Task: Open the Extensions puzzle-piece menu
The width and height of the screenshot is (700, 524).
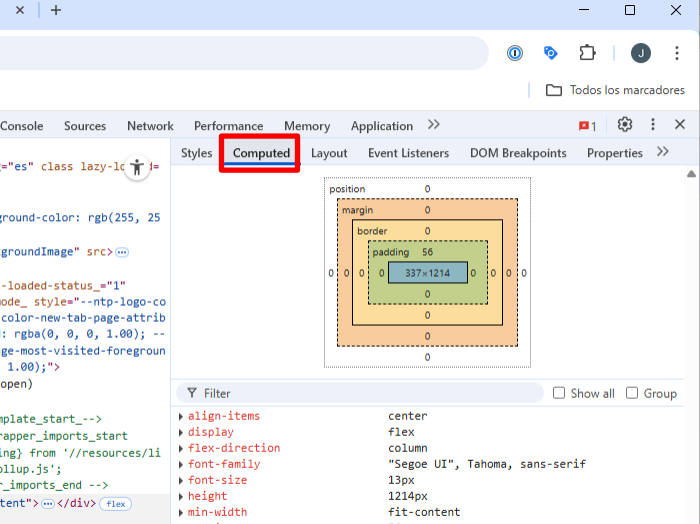Action: coord(587,53)
